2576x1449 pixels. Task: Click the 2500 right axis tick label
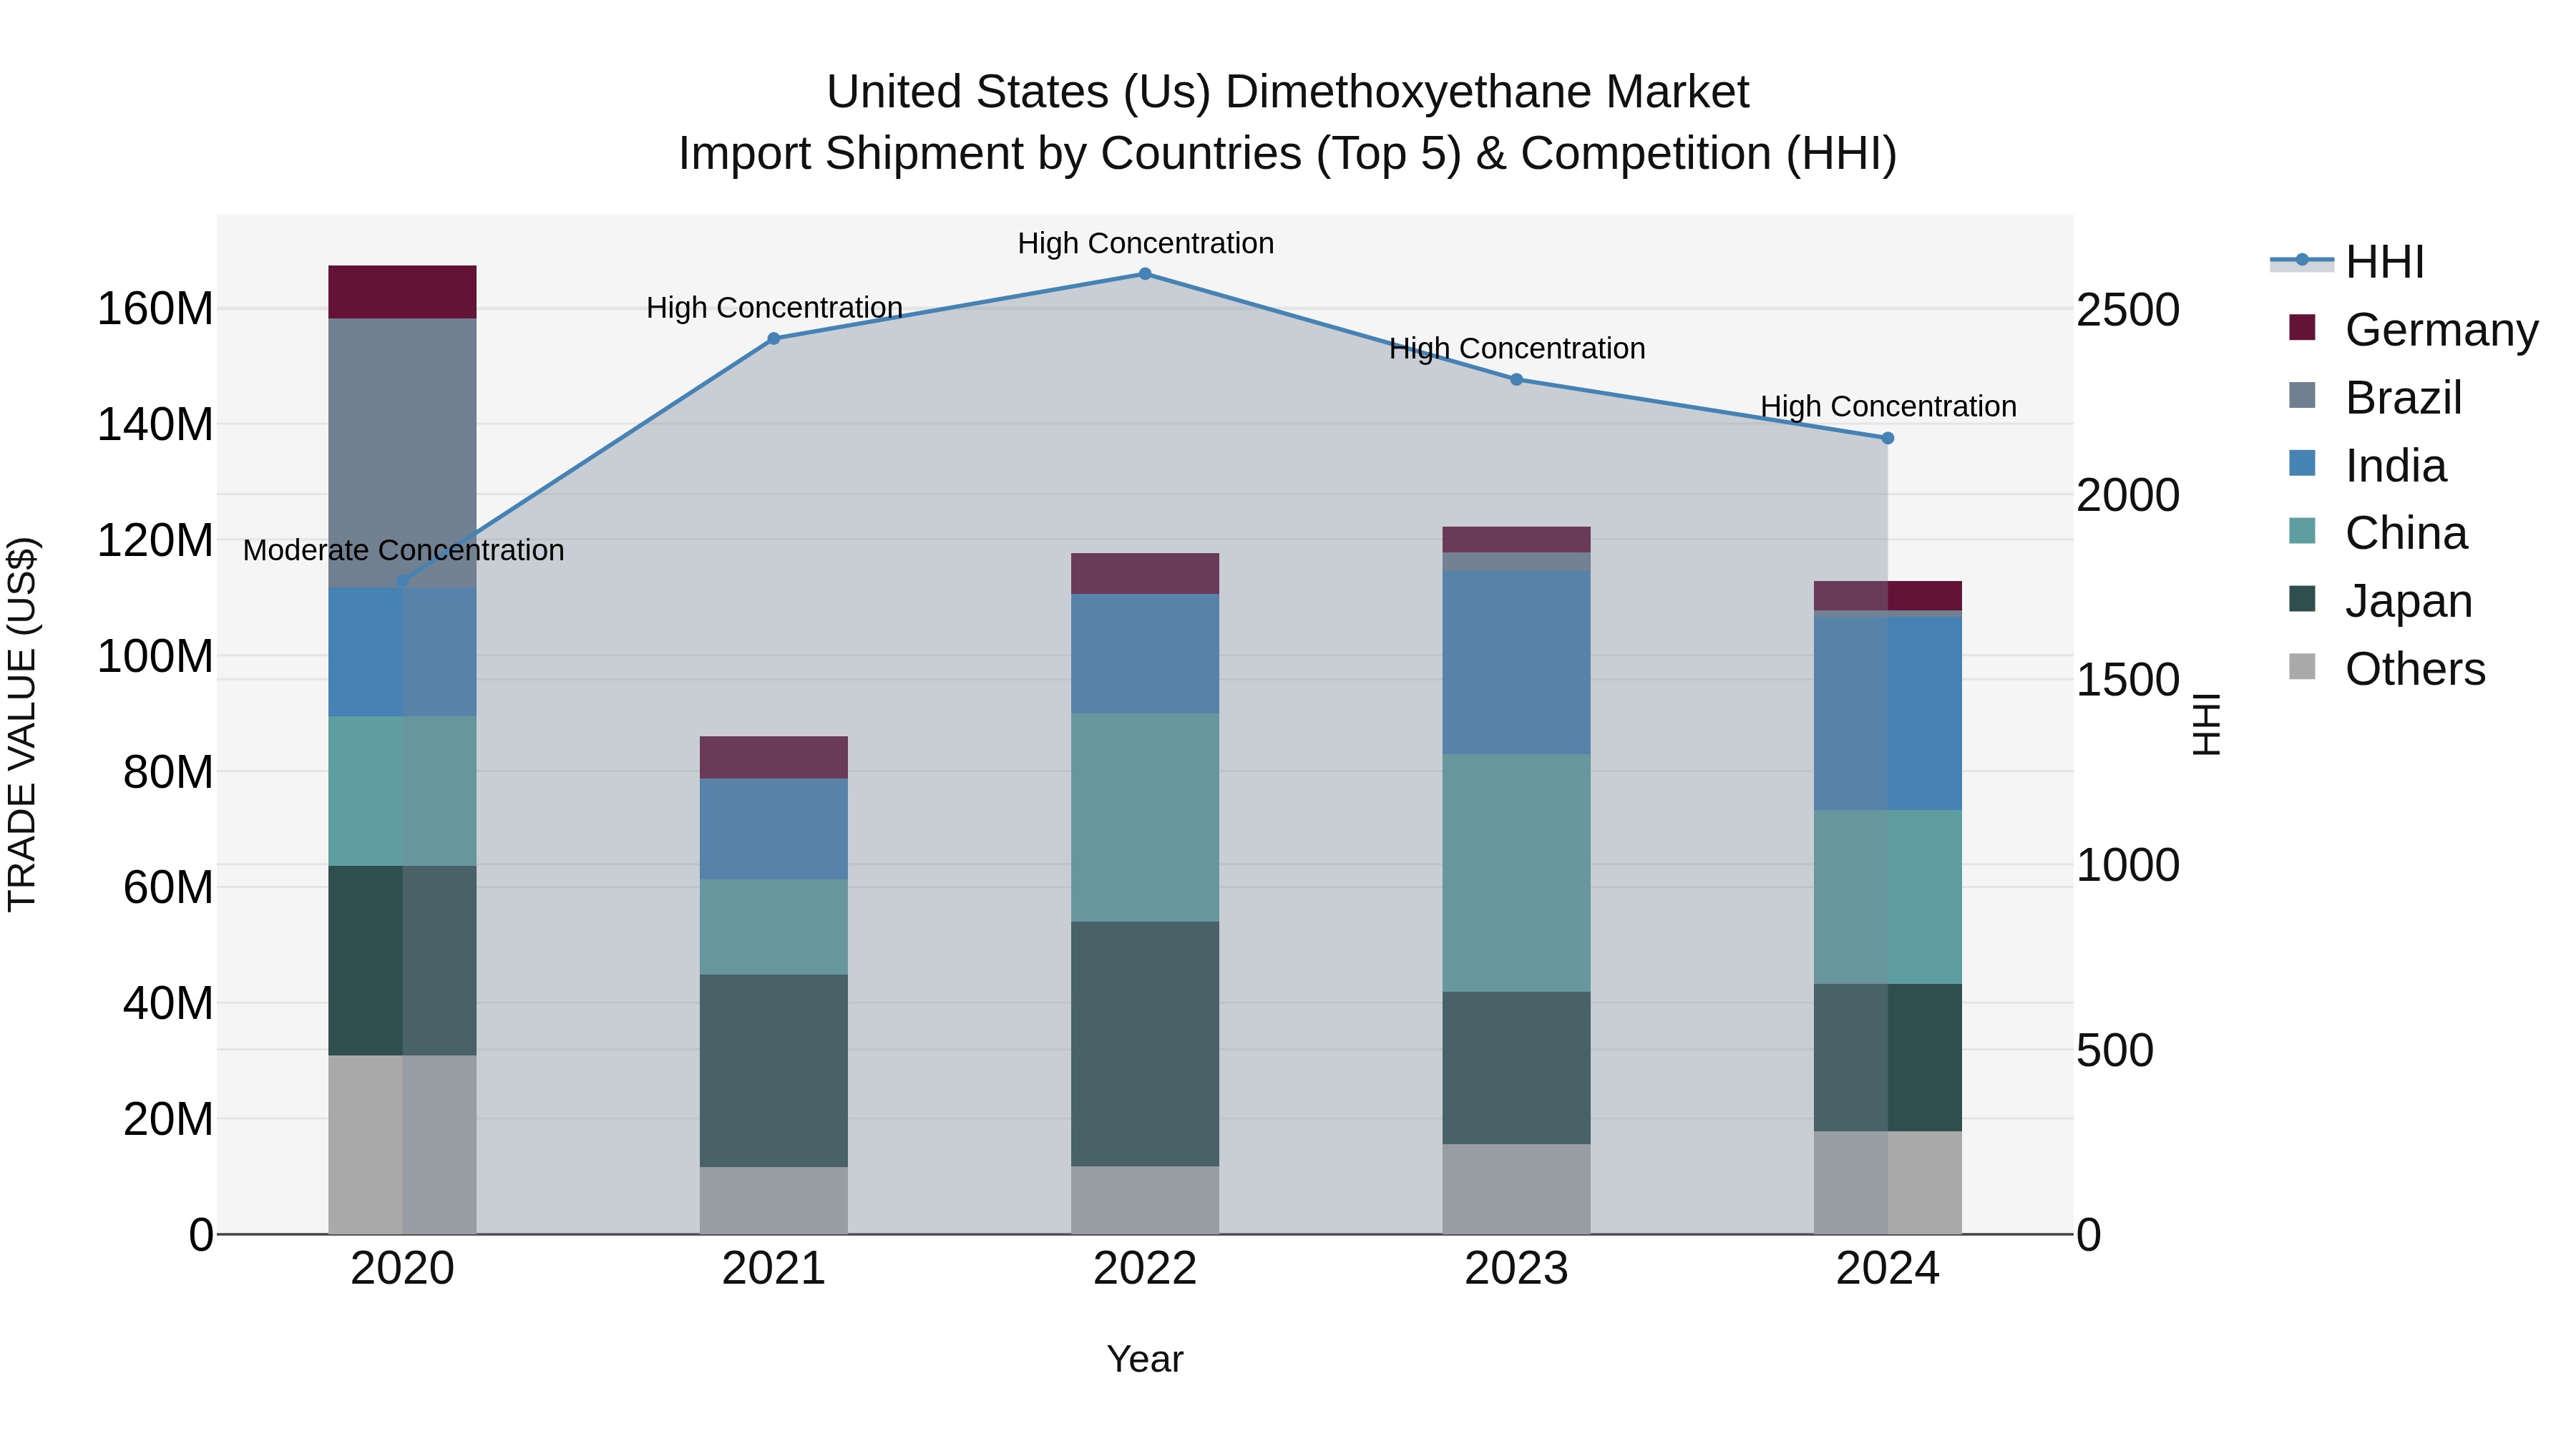[2128, 310]
